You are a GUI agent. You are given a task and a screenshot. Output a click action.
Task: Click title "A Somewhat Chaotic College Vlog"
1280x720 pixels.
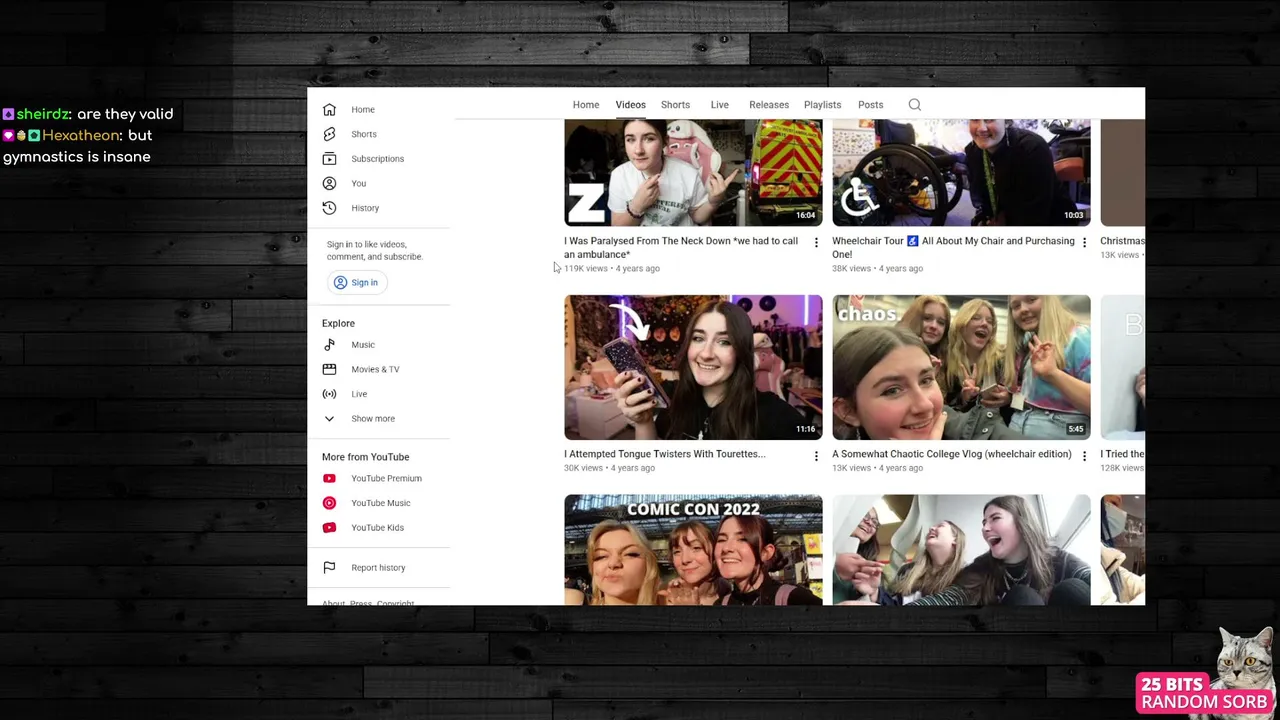pyautogui.click(x=951, y=454)
